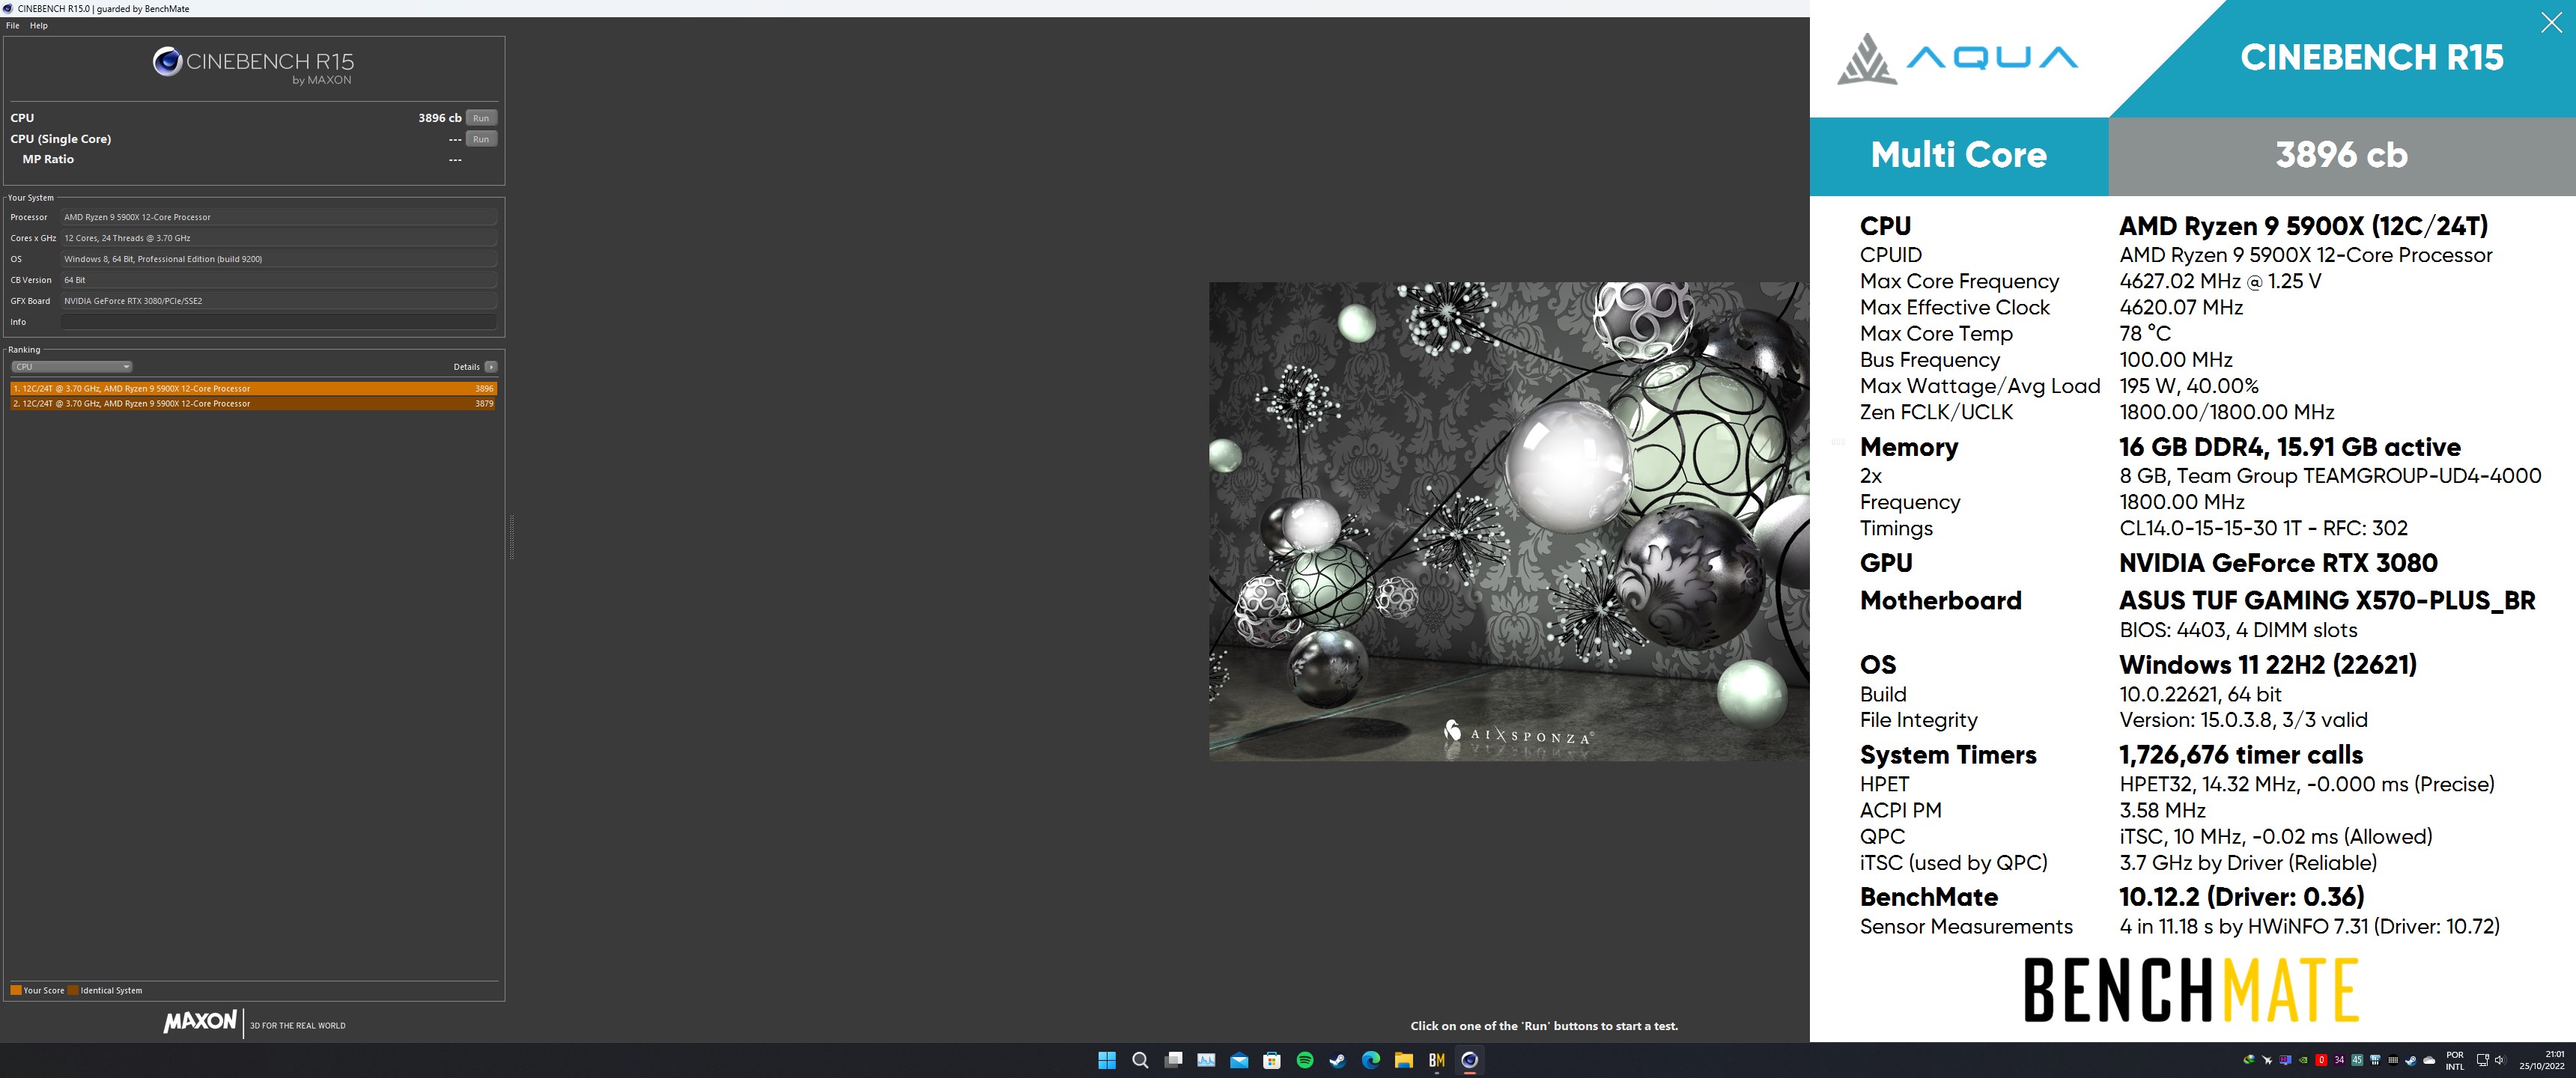Image resolution: width=2576 pixels, height=1078 pixels.
Task: Select ranking entry scoring 3879
Action: click(254, 404)
